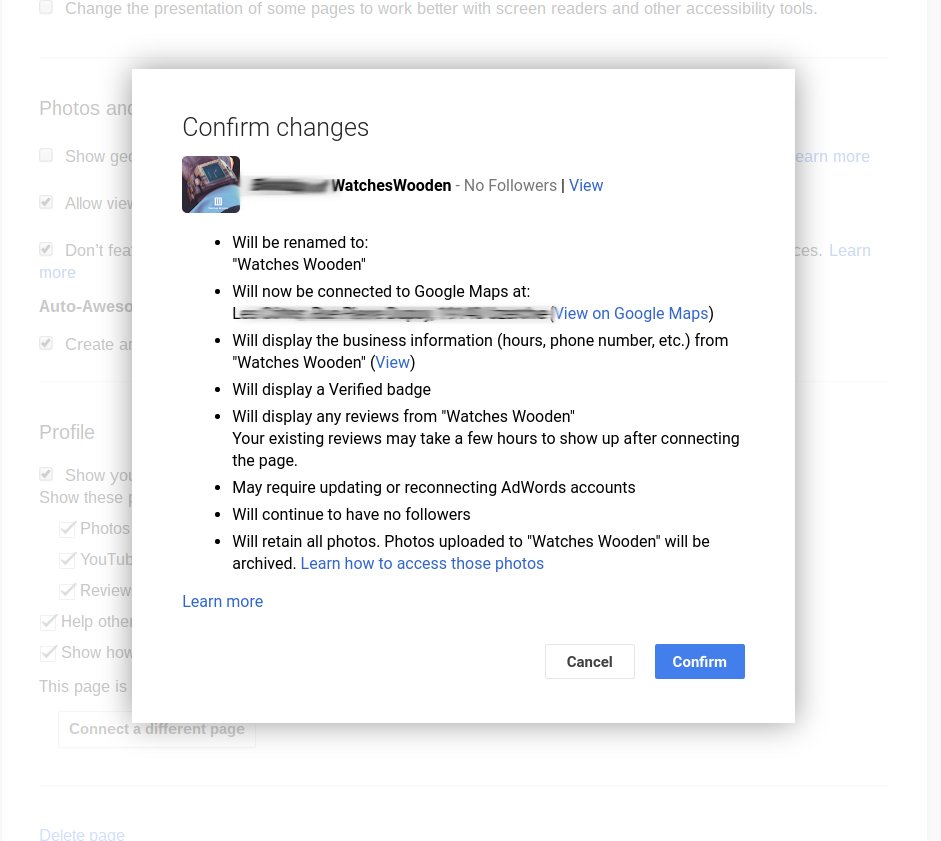Toggle the Photos tab checkbox
The height and width of the screenshot is (841, 941).
[67, 528]
